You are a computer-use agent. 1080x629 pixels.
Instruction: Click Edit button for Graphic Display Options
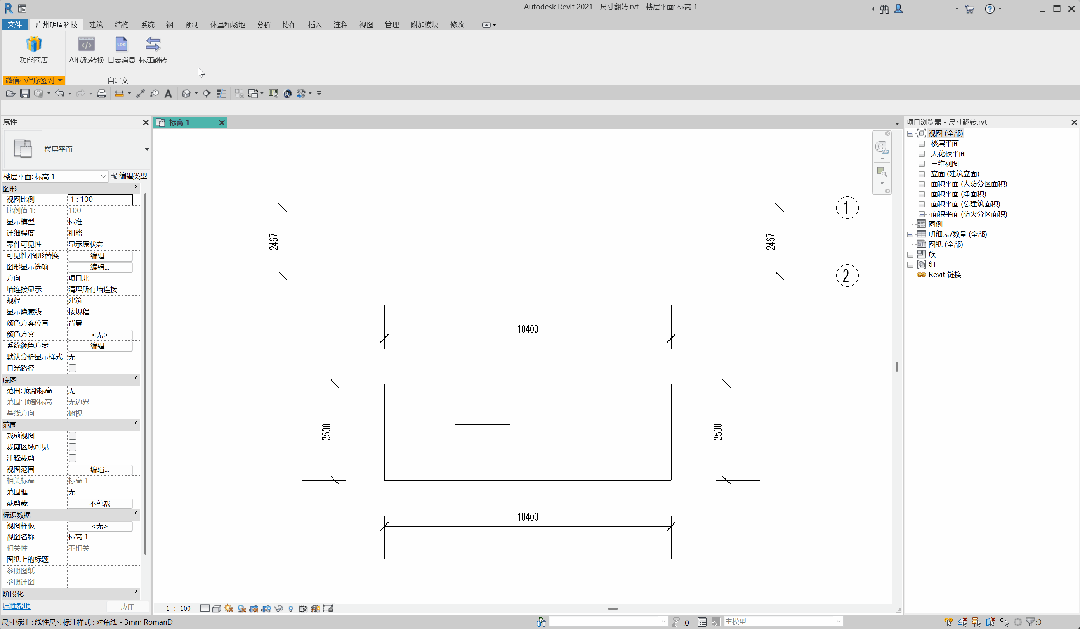pos(100,267)
